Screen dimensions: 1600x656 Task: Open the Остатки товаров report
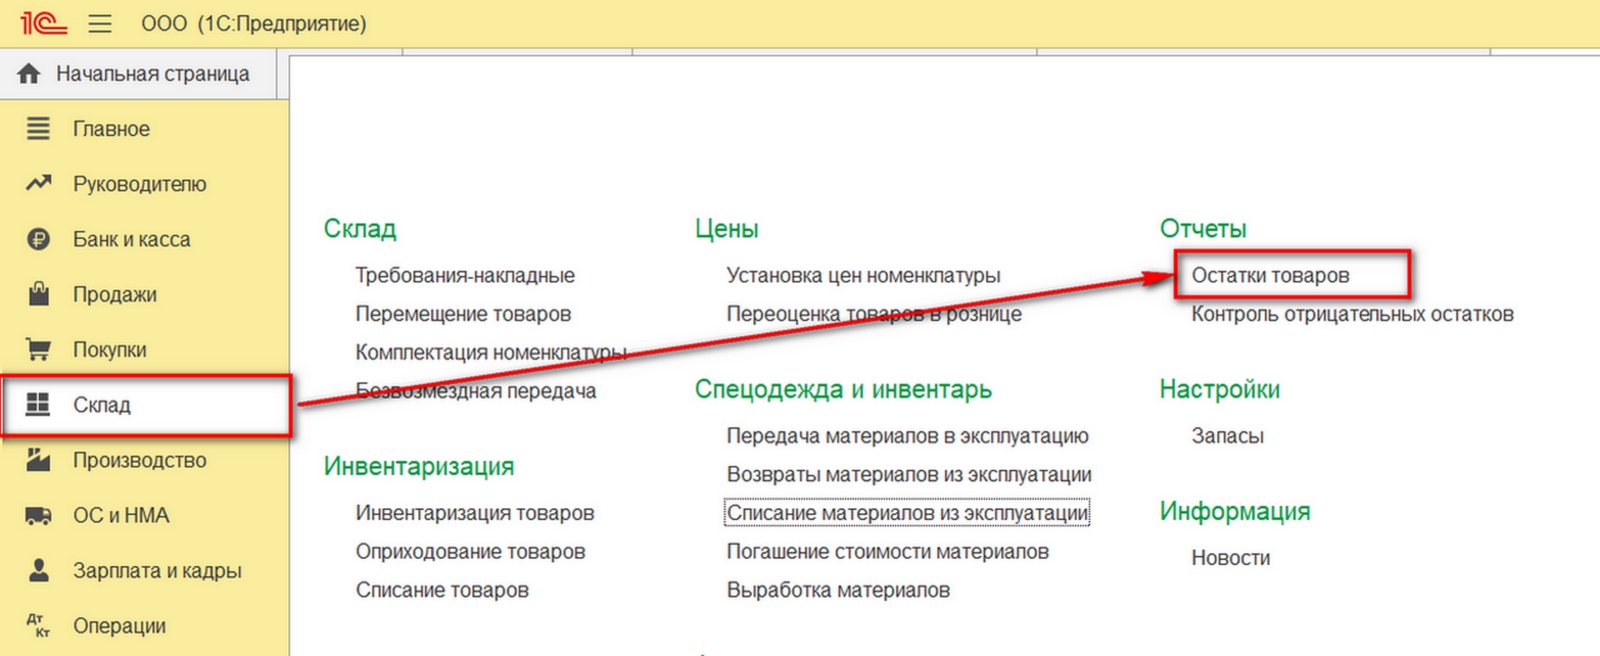(x=1270, y=275)
